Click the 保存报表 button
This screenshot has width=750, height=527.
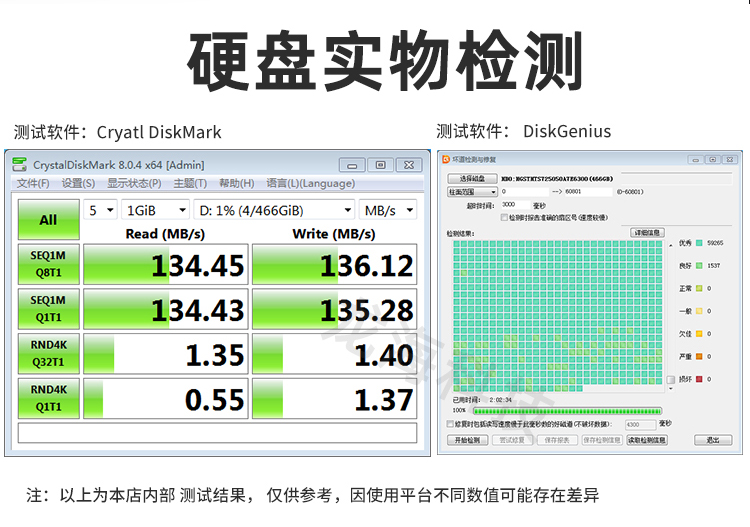click(x=557, y=440)
